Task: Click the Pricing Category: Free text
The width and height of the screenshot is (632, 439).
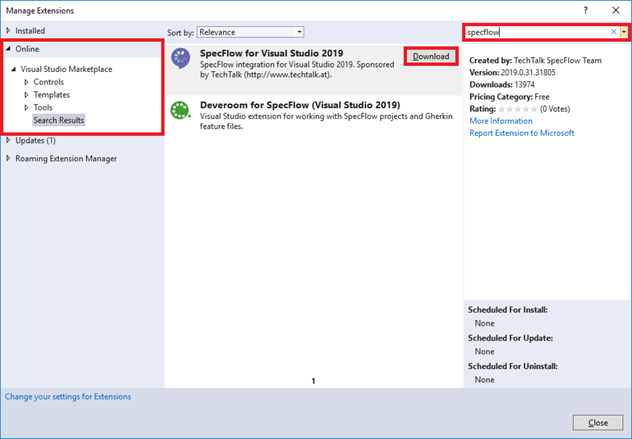Action: coord(509,97)
